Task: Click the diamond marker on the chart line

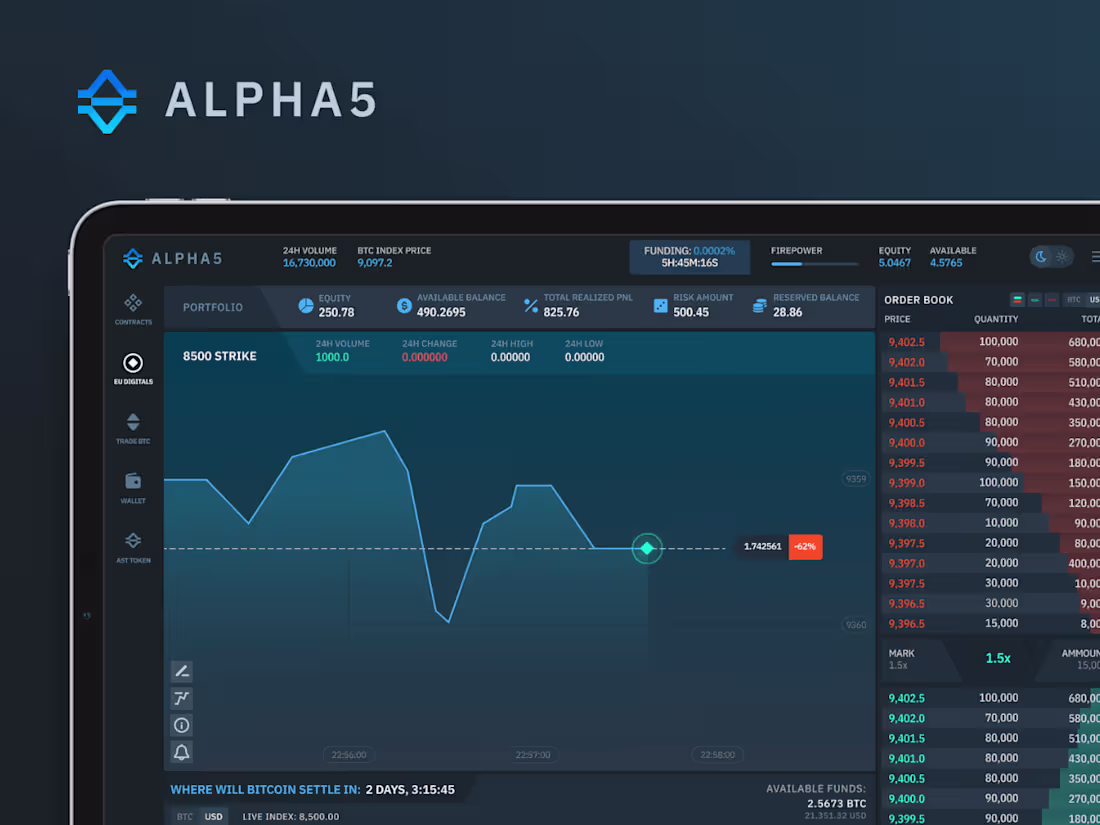Action: 647,549
